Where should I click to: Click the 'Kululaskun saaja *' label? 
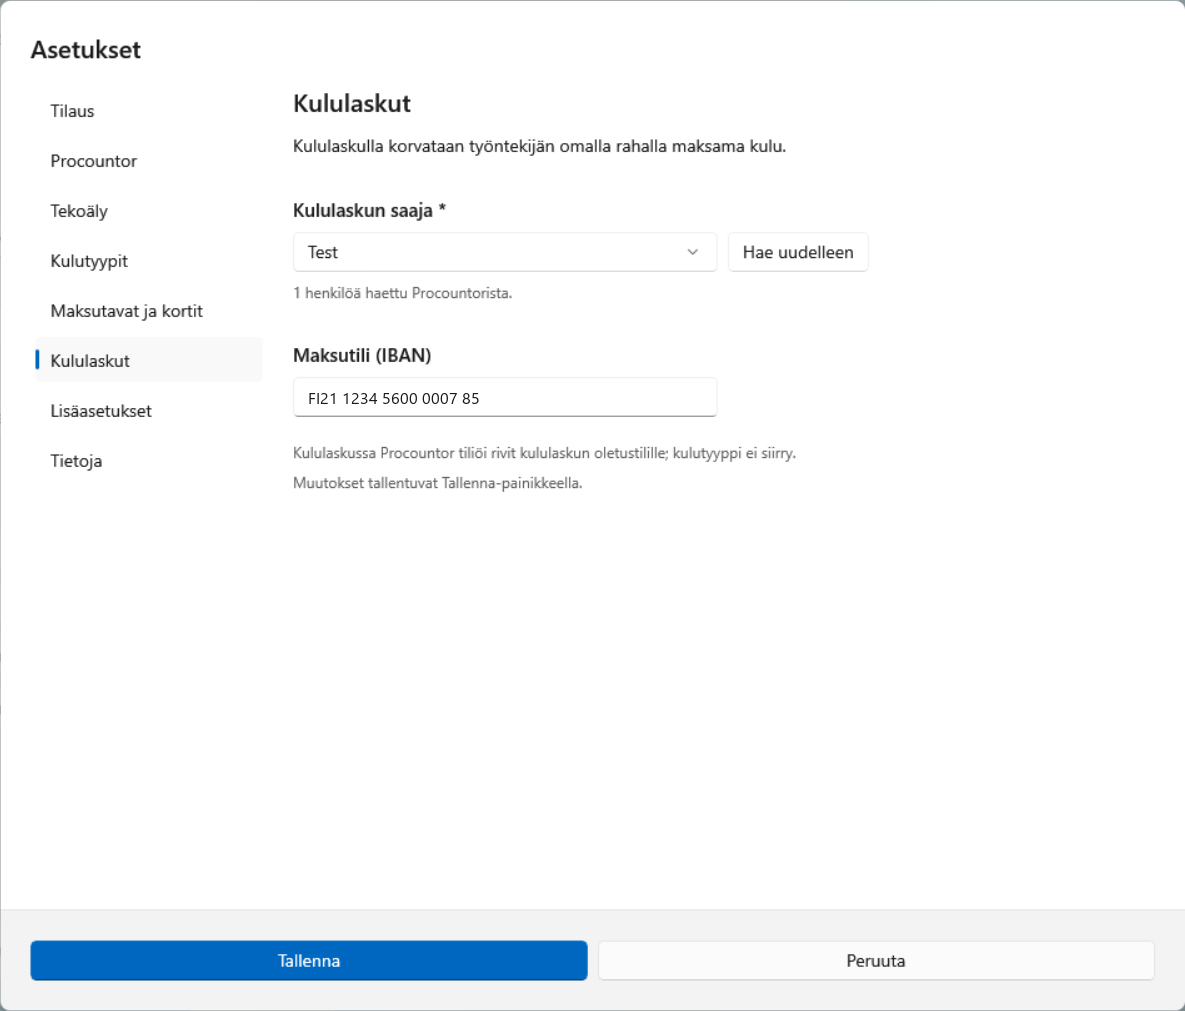tap(370, 210)
